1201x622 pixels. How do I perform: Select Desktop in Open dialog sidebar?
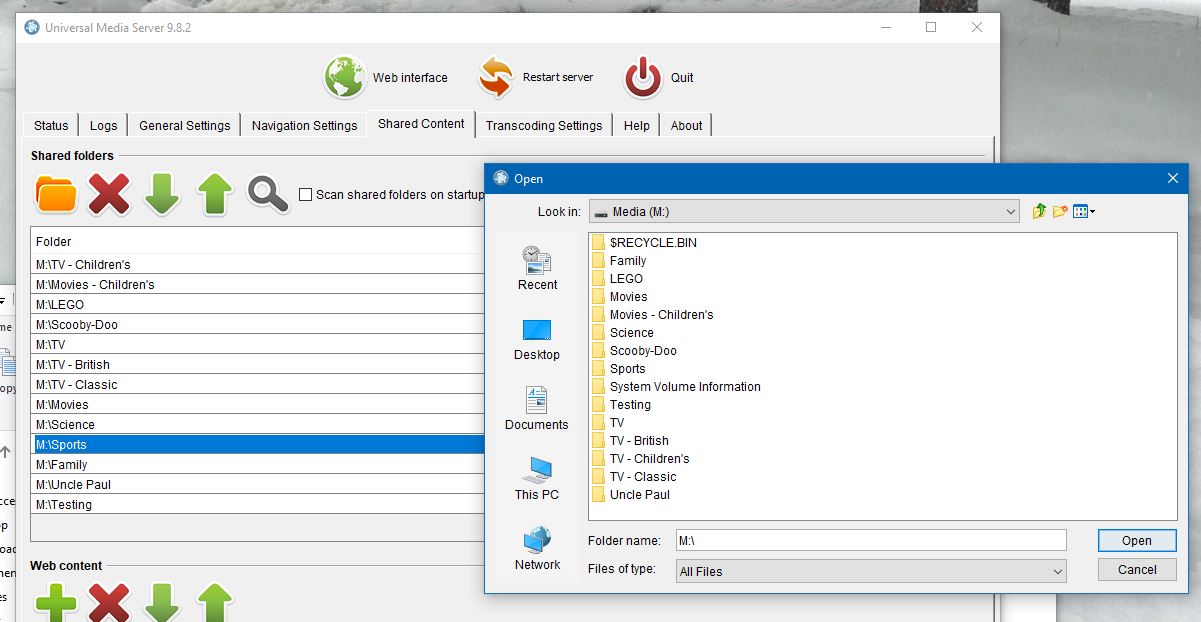(537, 339)
